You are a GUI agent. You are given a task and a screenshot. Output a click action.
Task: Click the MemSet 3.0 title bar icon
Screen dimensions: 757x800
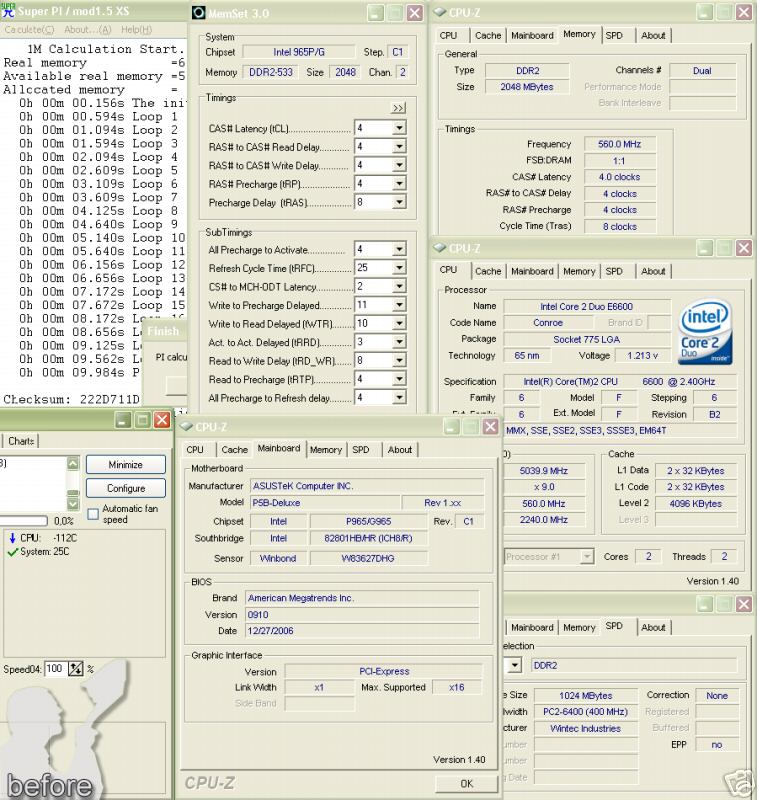coord(198,13)
